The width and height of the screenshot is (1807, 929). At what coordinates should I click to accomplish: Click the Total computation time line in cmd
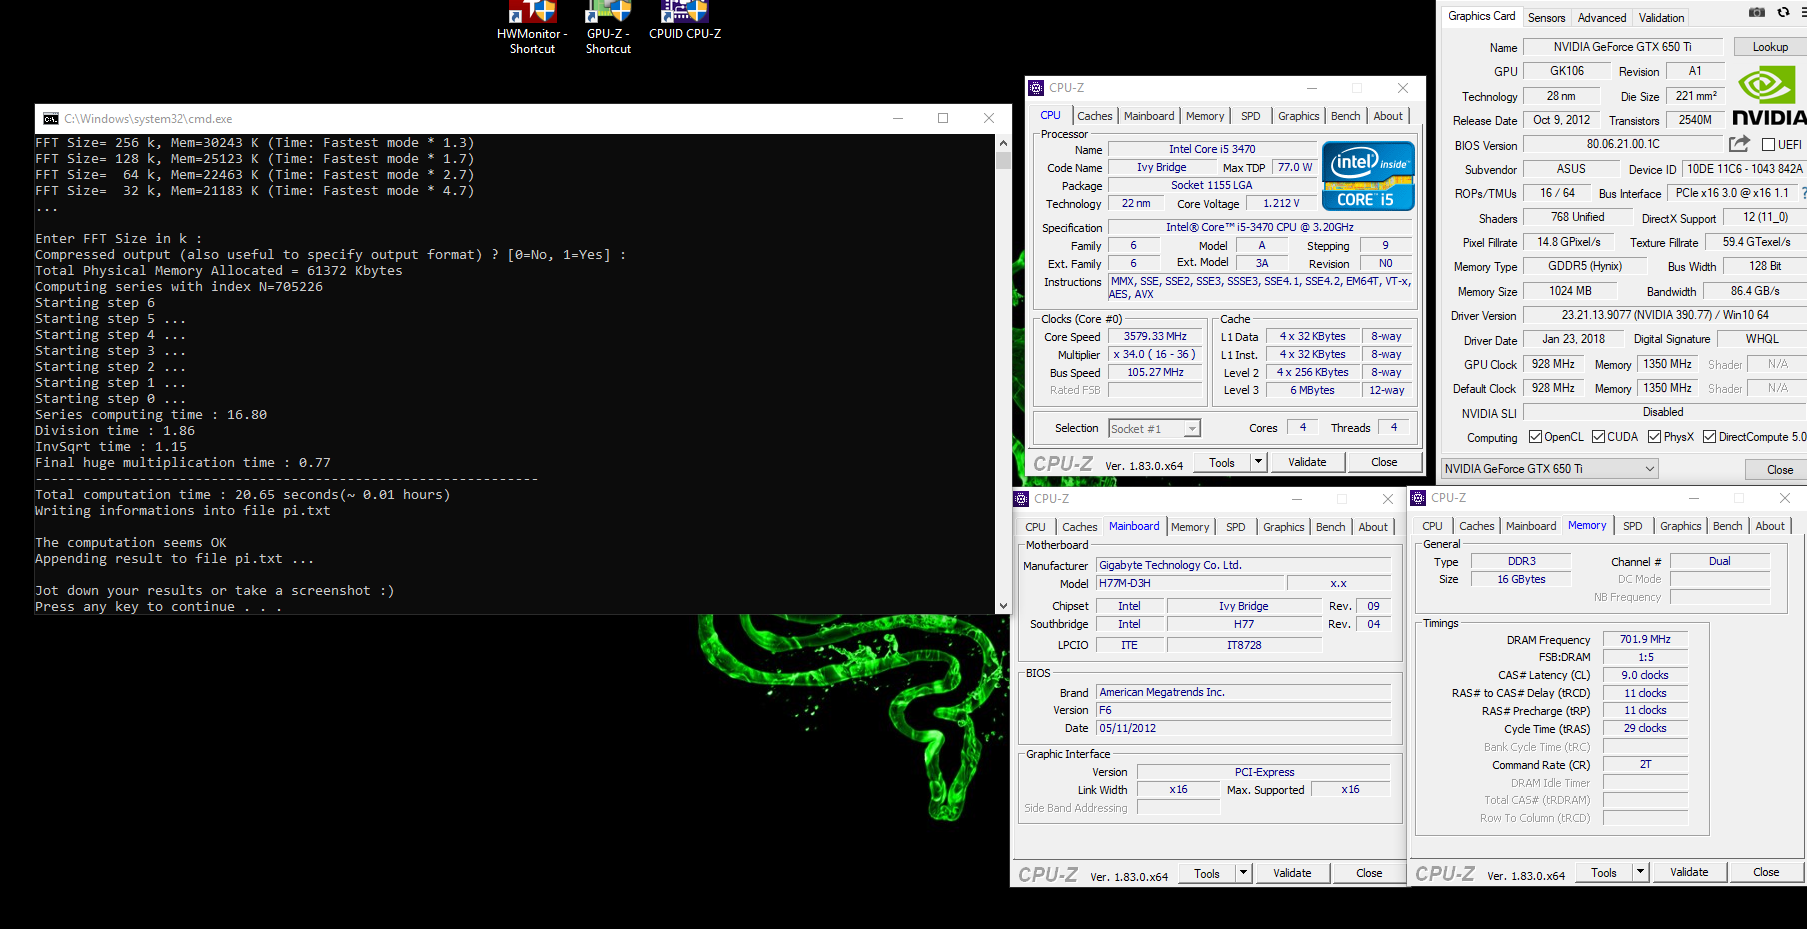point(243,495)
